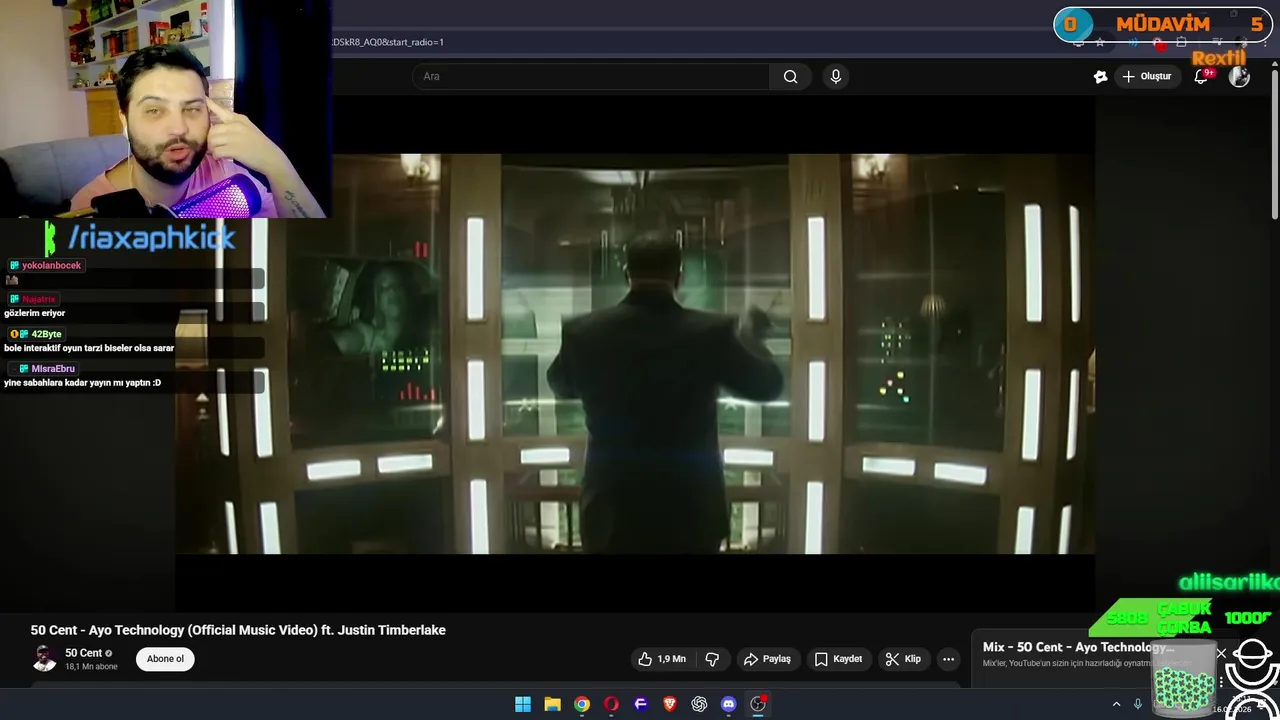Switch to Google Chrome in the taskbar
The image size is (1280, 720).
coord(582,704)
